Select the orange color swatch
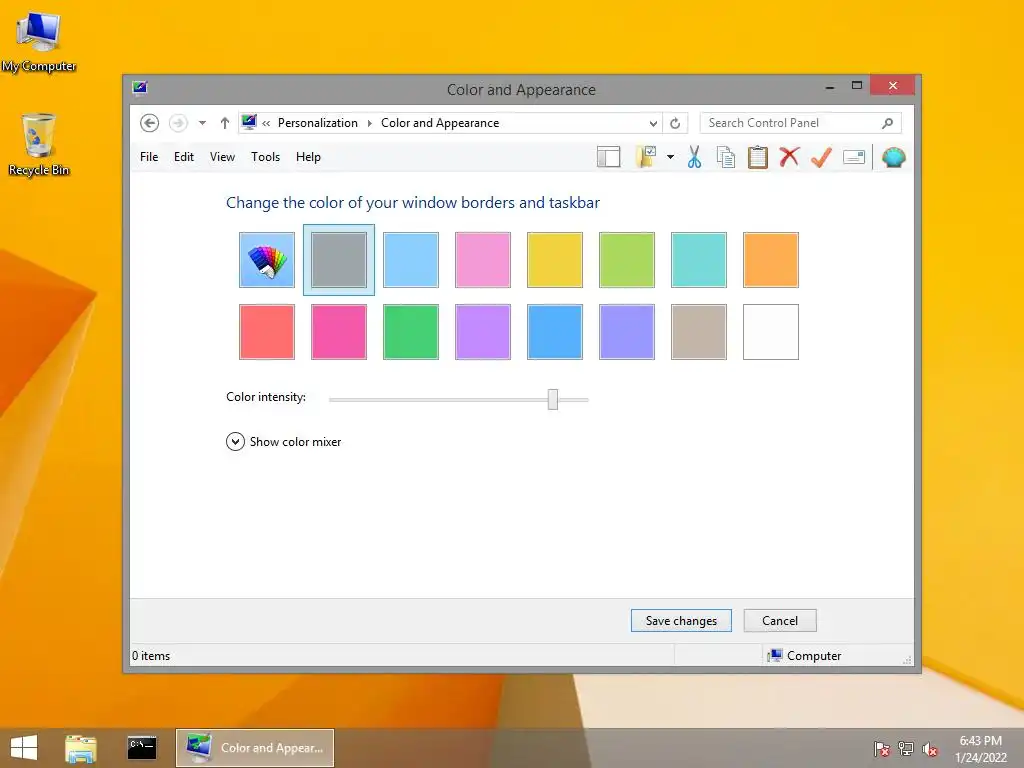Screen dimensions: 1024x768 pos(771,260)
